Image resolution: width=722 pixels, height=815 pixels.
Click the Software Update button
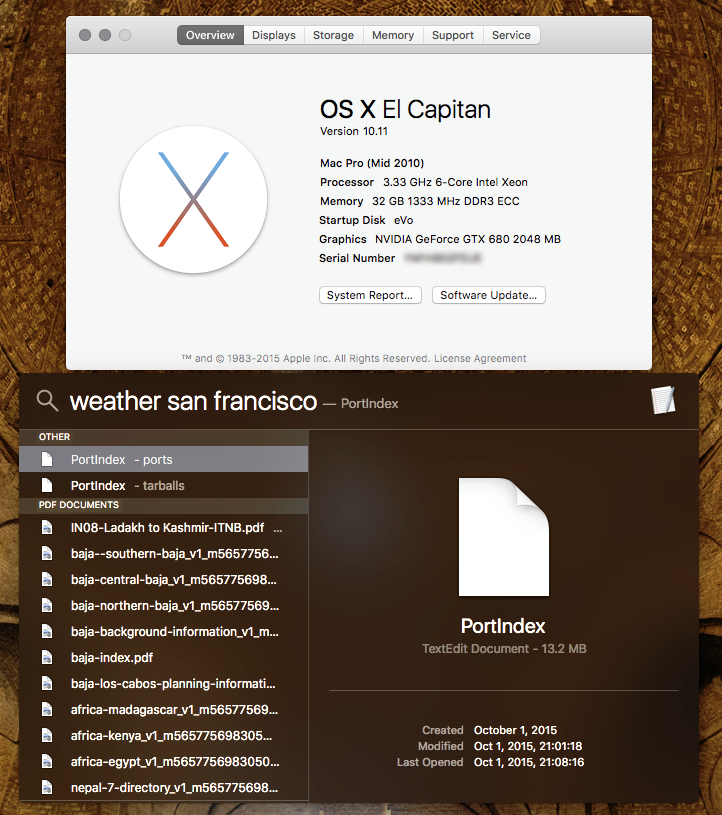coord(489,295)
